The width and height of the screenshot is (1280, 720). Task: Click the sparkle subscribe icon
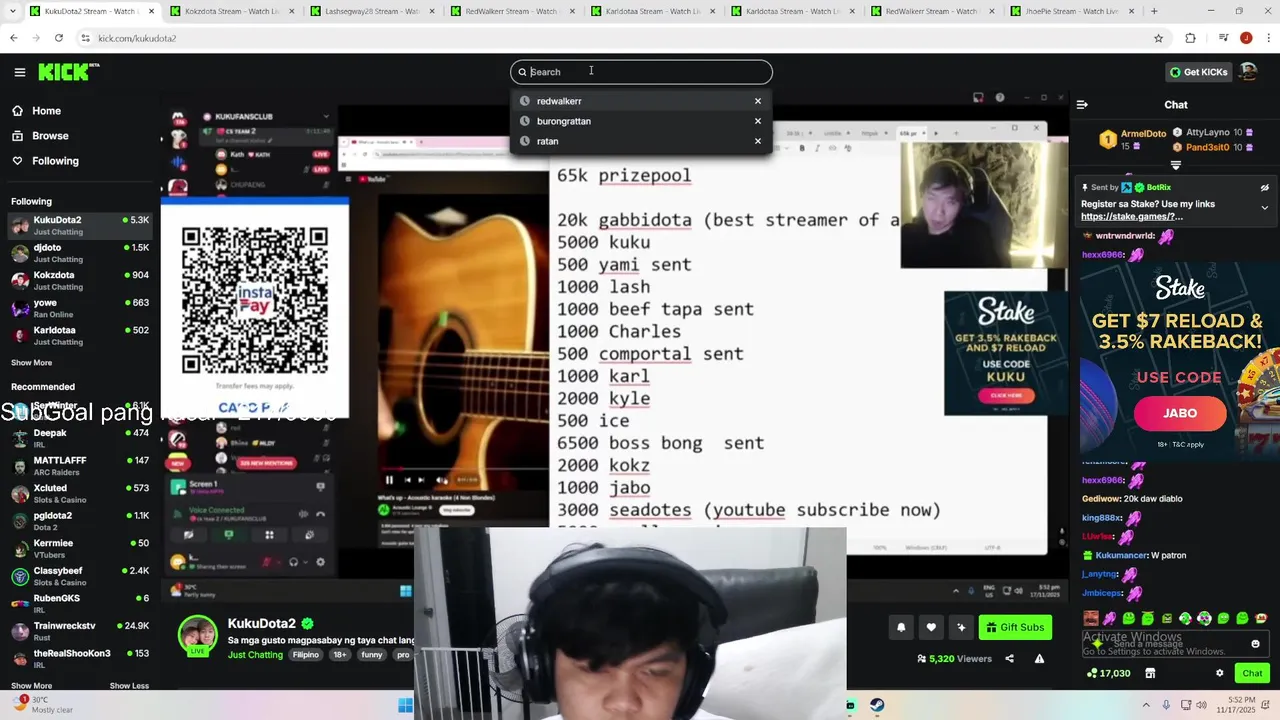click(961, 627)
